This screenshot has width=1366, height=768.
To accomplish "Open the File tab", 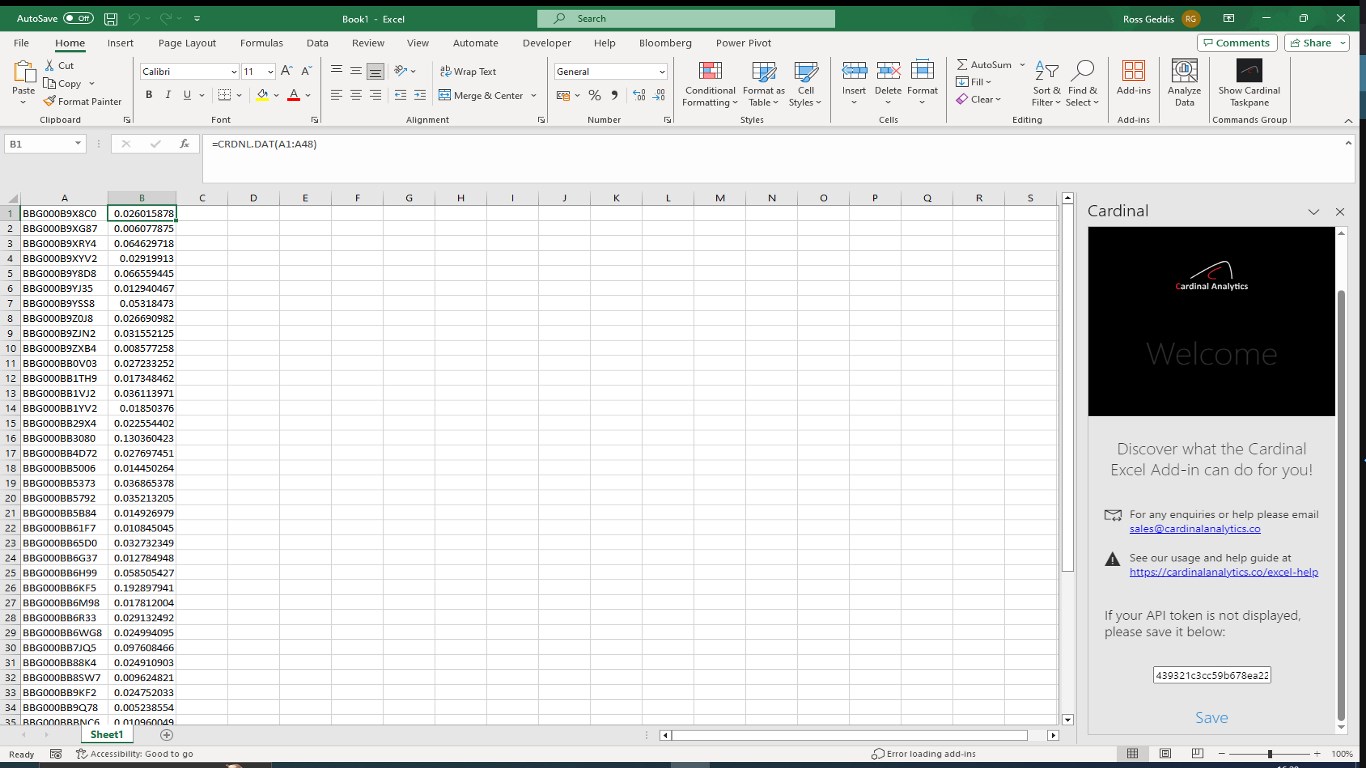I will tap(21, 43).
